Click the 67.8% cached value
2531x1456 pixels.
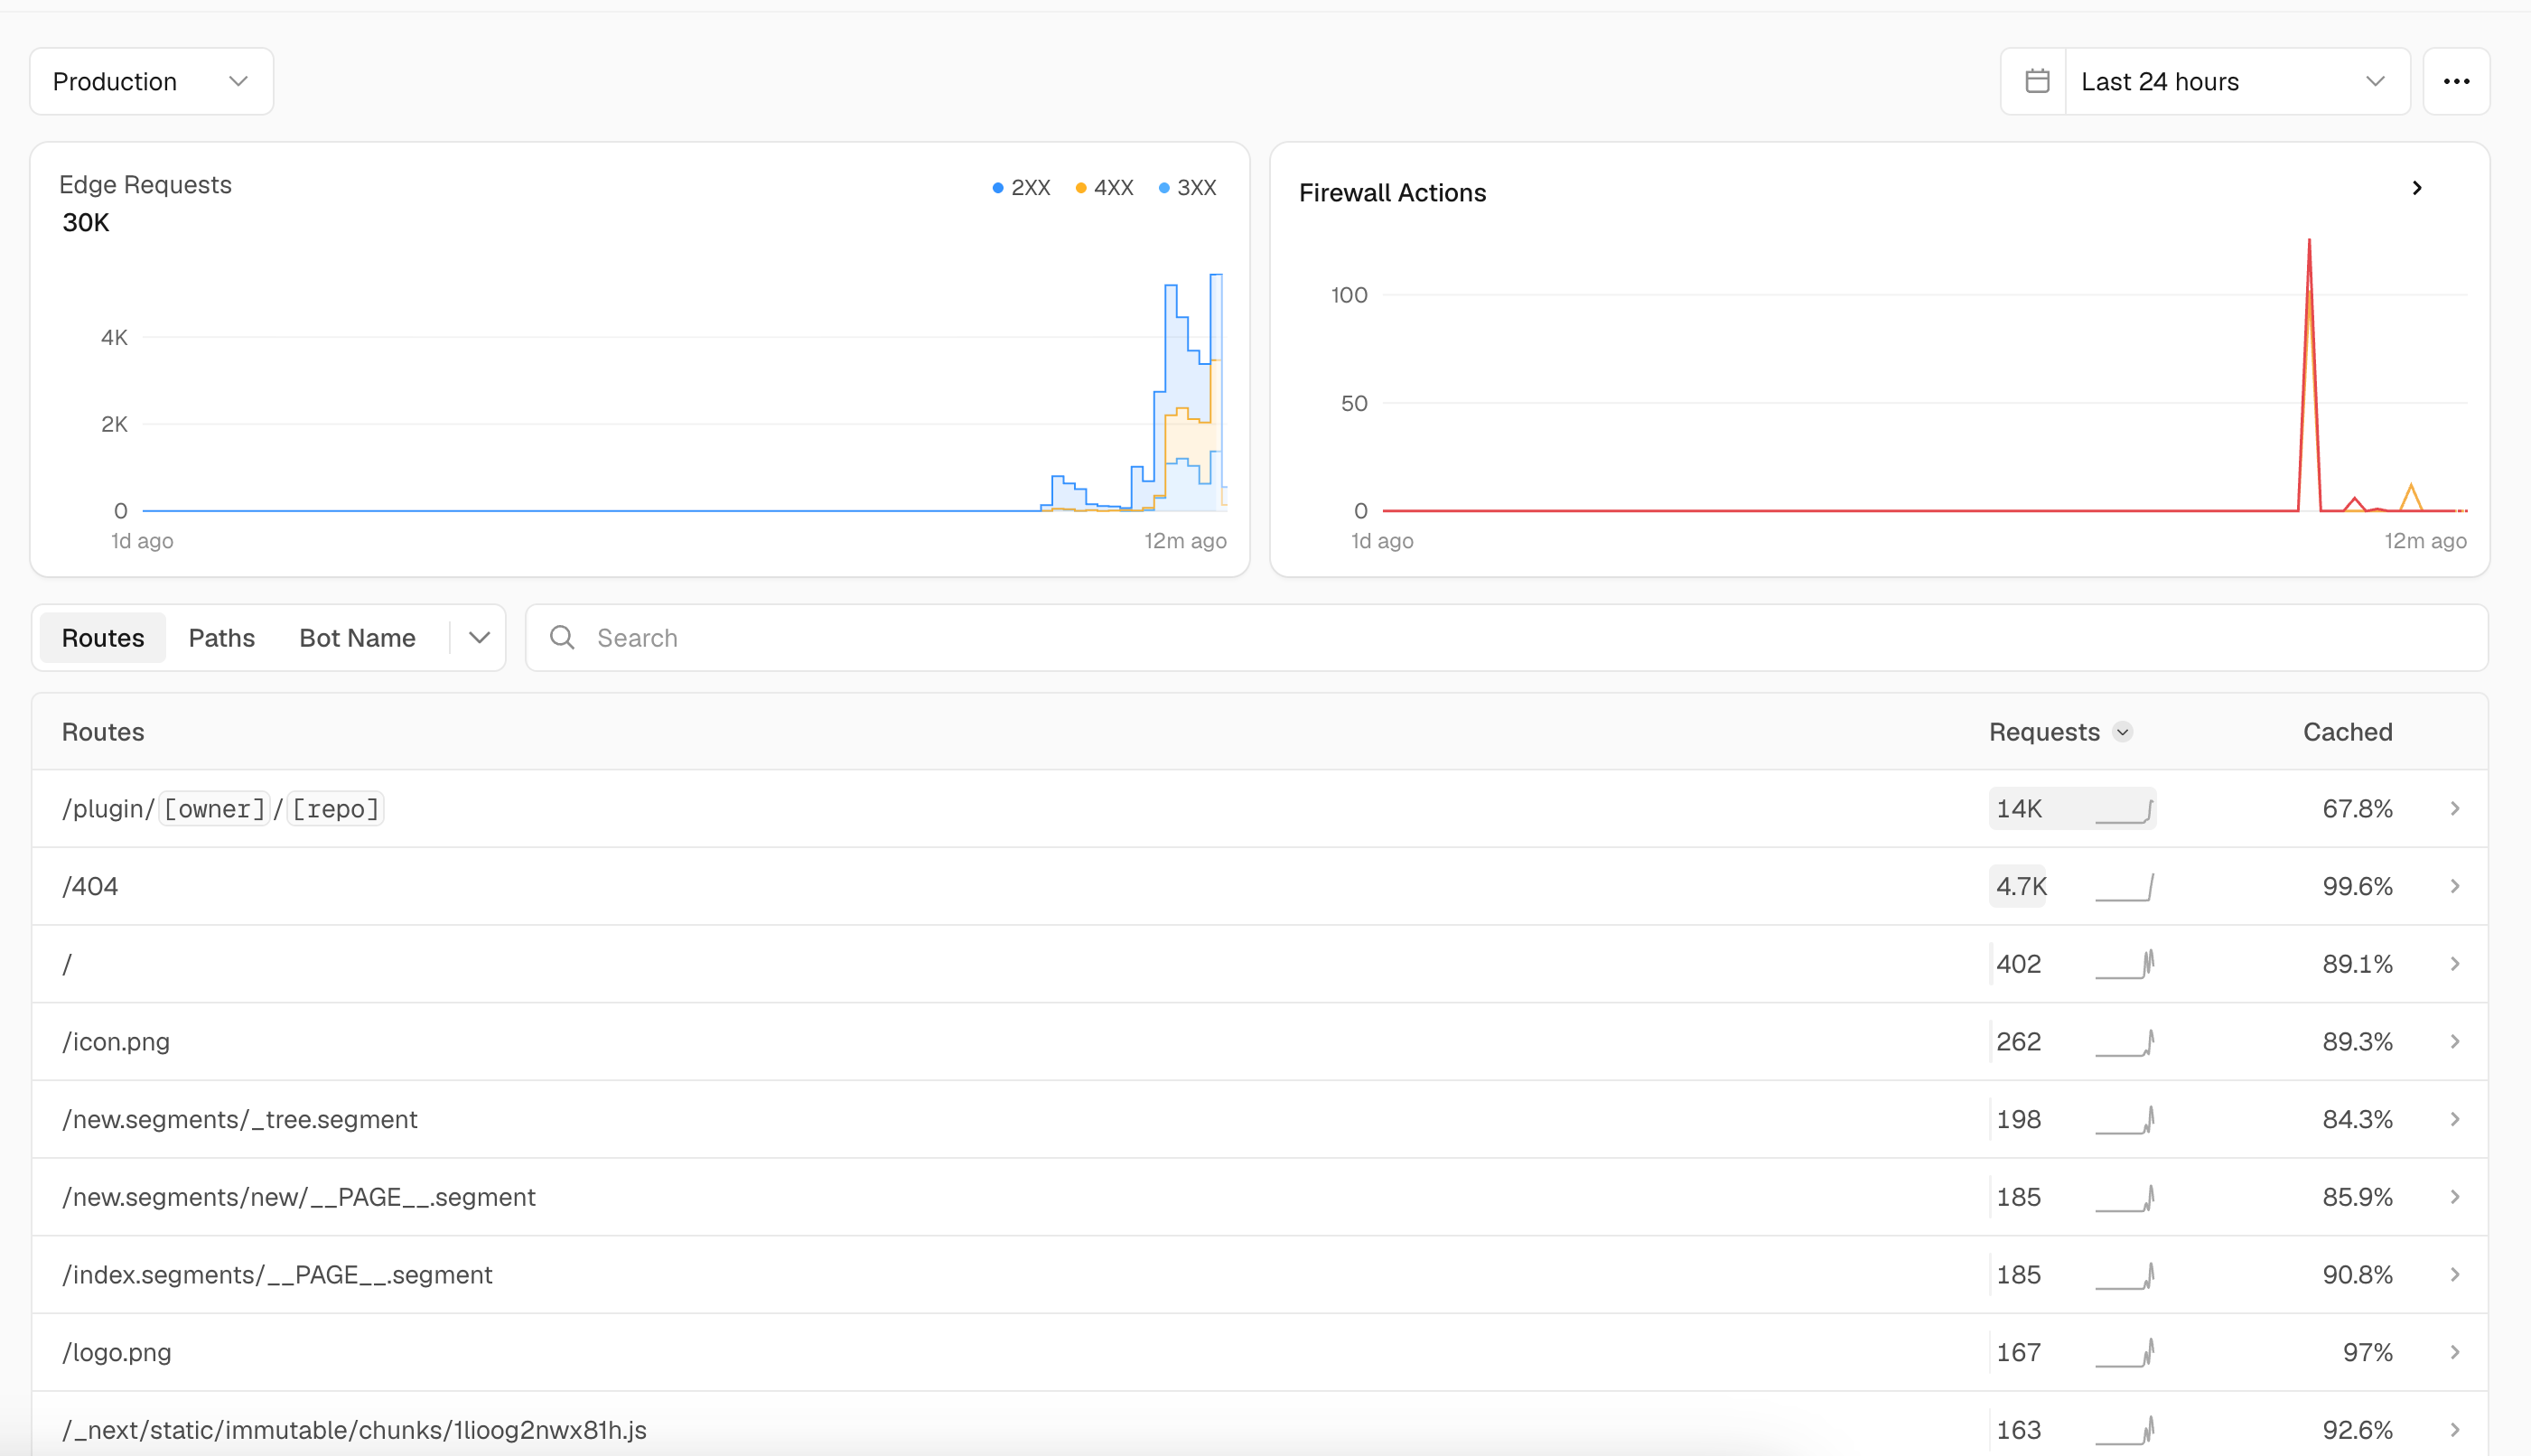tap(2357, 809)
